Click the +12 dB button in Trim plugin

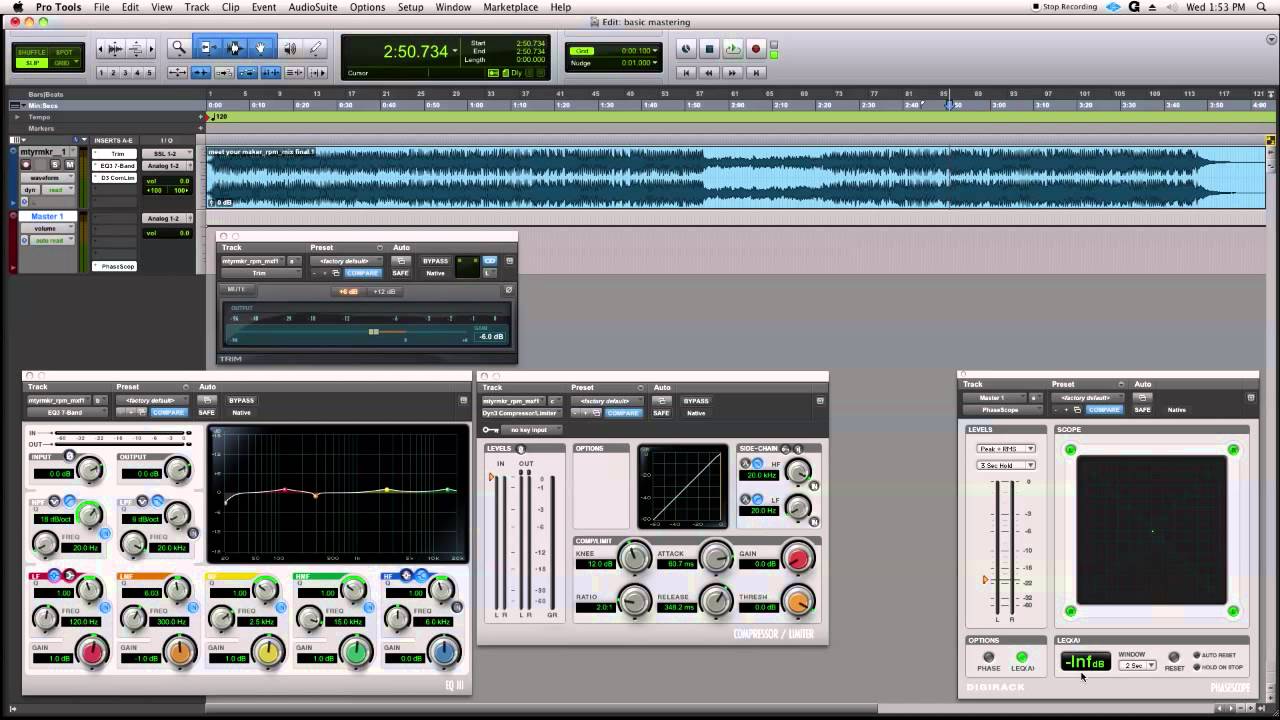pyautogui.click(x=385, y=292)
